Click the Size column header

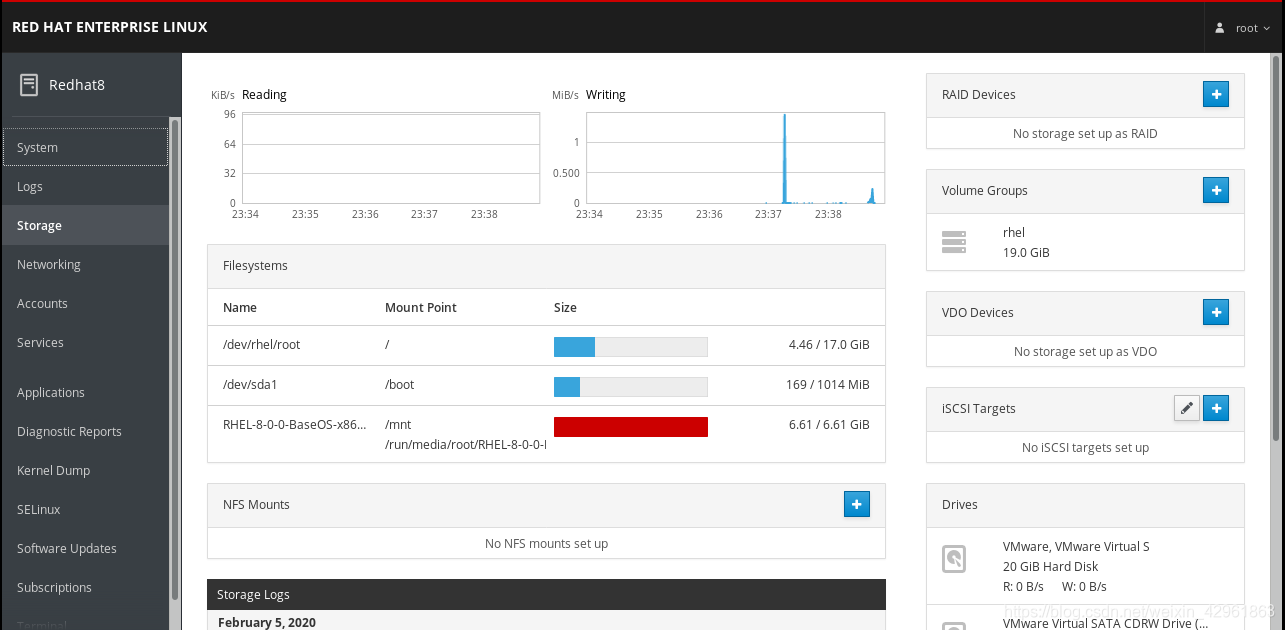coord(565,308)
